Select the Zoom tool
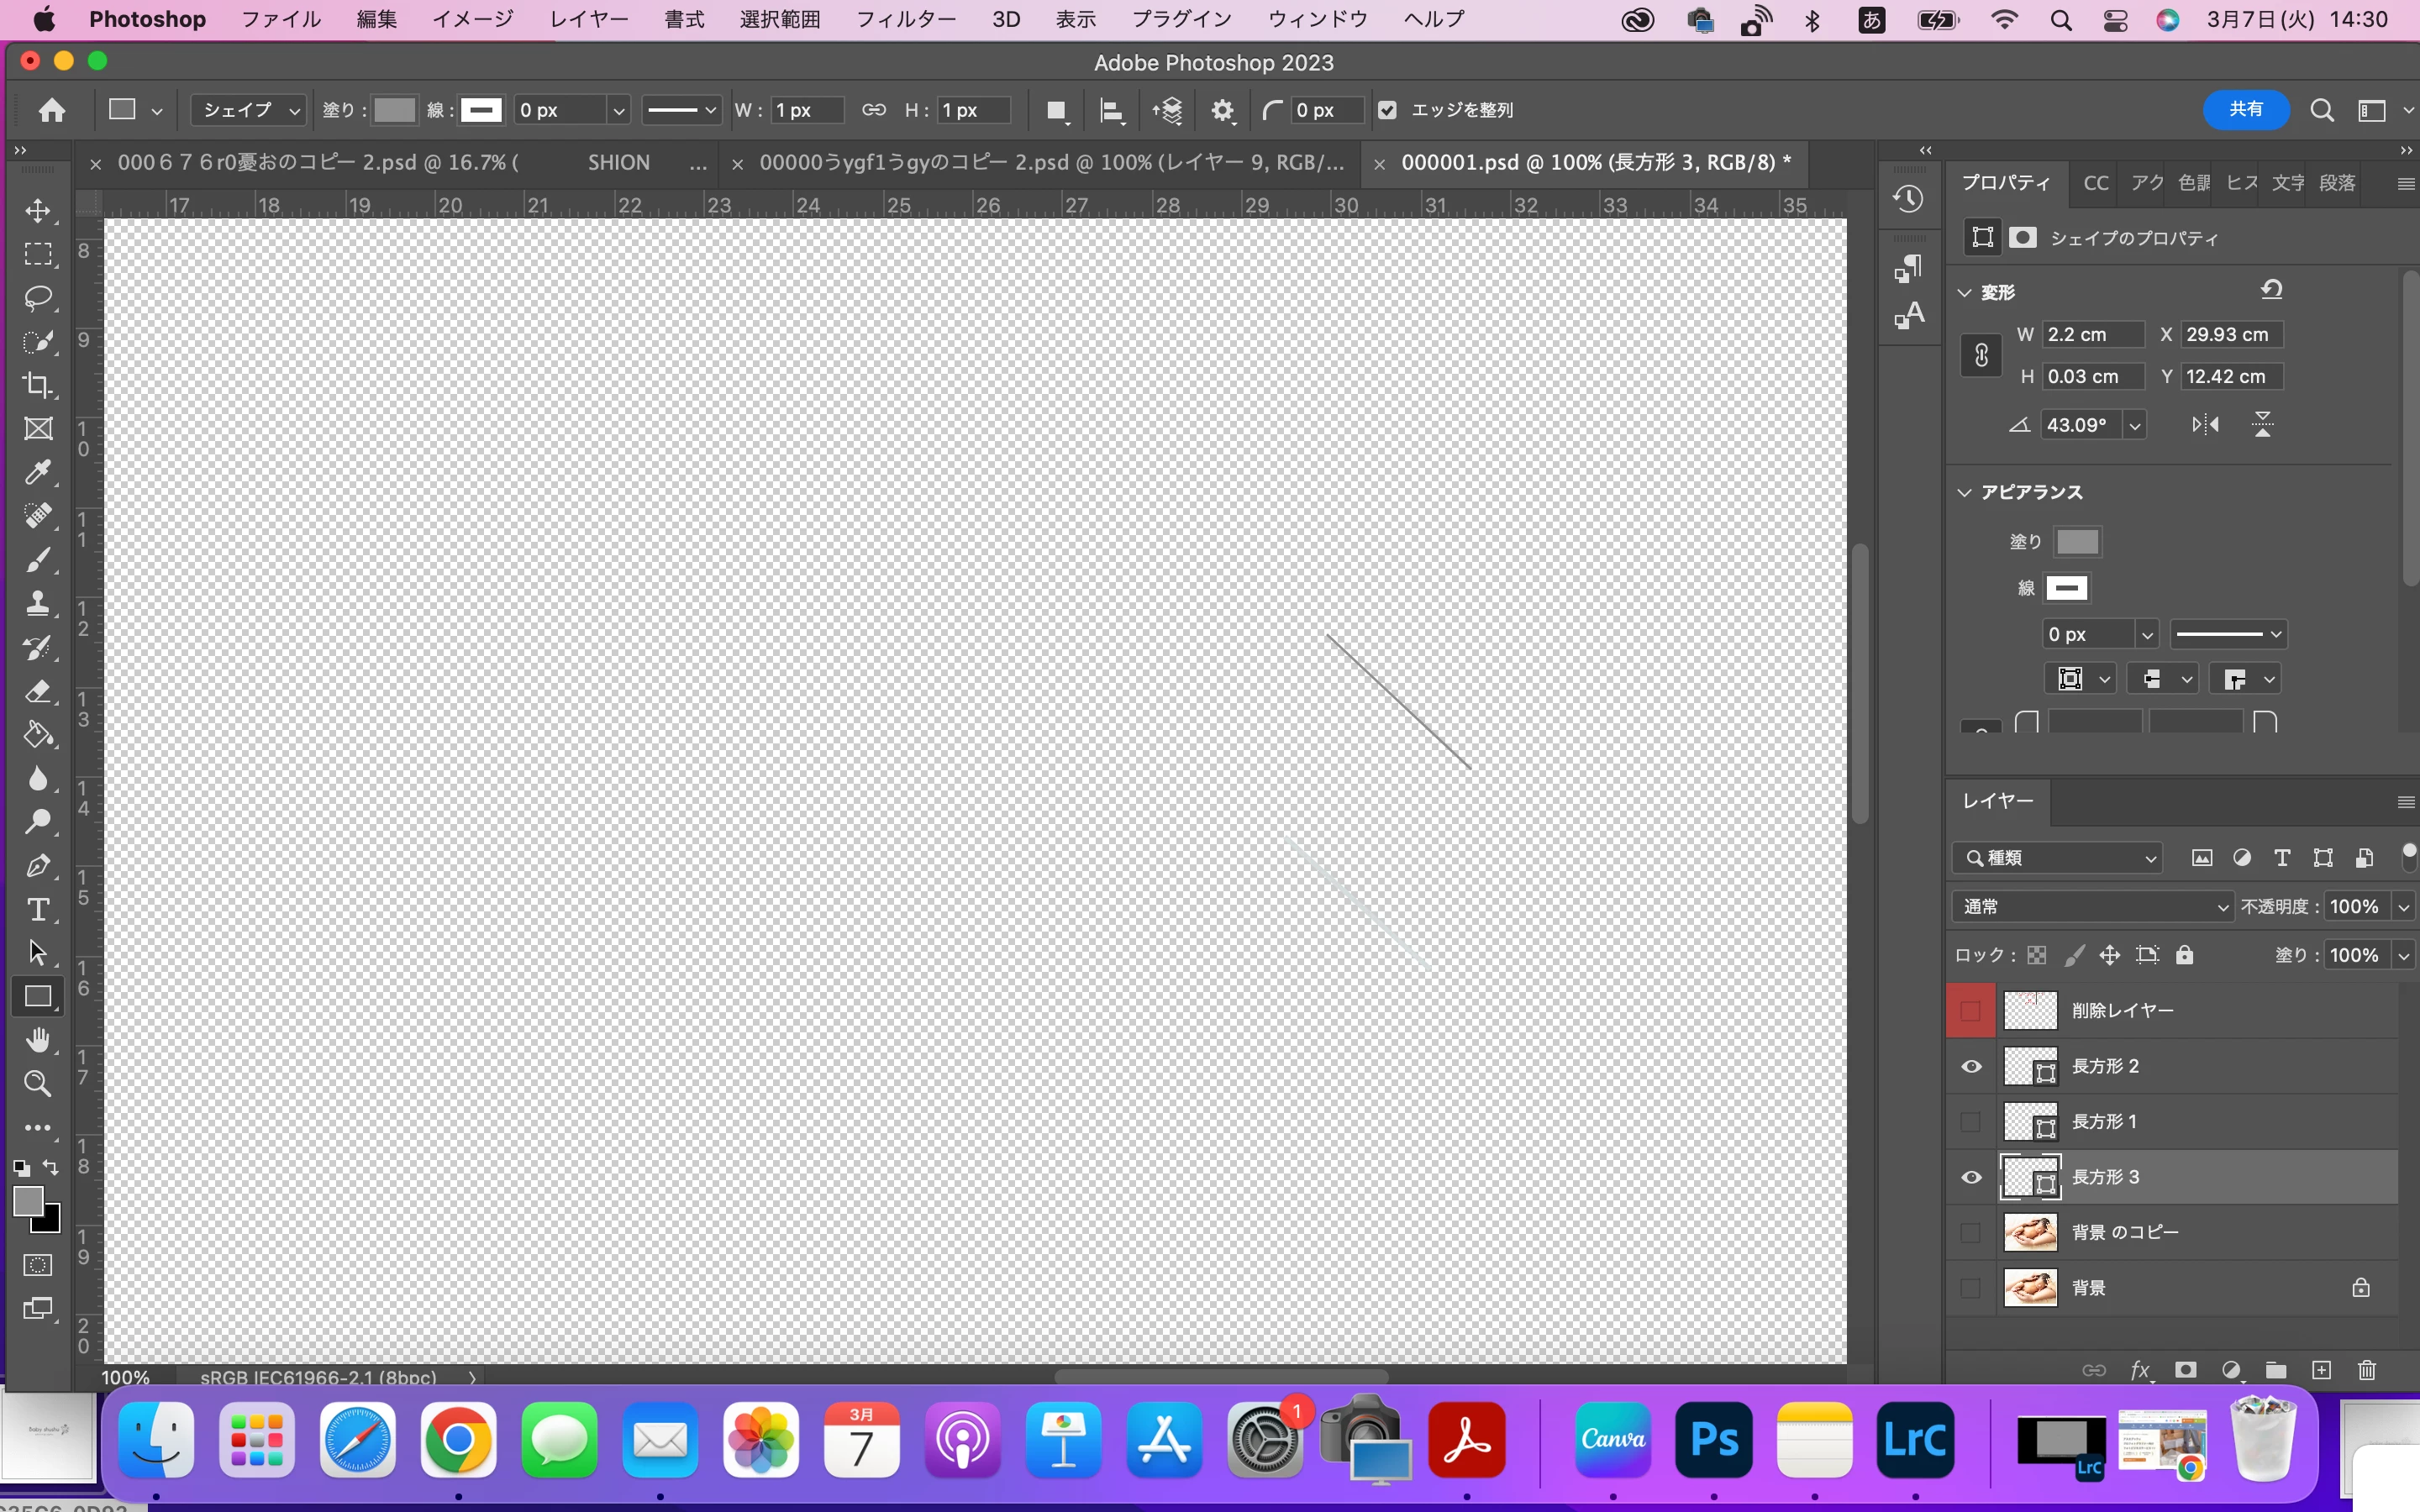Image resolution: width=2420 pixels, height=1512 pixels. pyautogui.click(x=38, y=1083)
